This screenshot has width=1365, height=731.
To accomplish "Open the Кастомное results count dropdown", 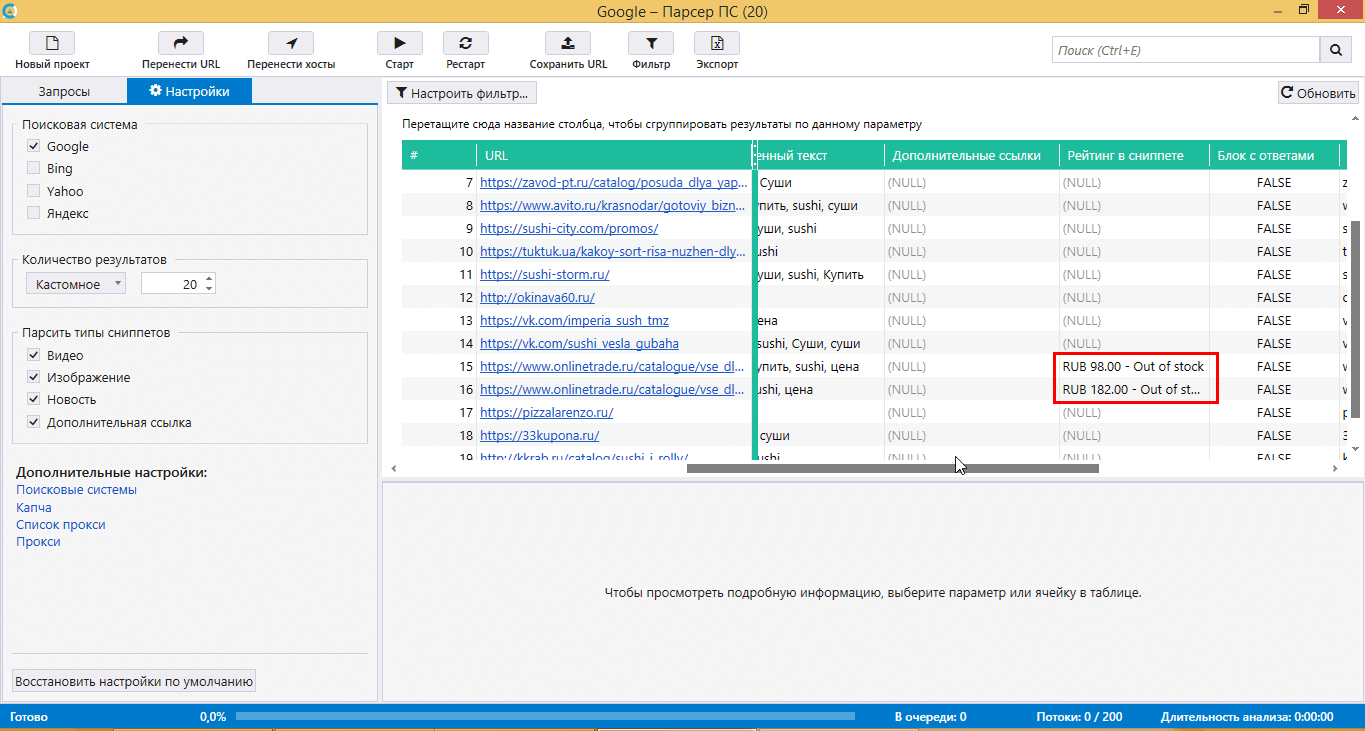I will pyautogui.click(x=76, y=284).
